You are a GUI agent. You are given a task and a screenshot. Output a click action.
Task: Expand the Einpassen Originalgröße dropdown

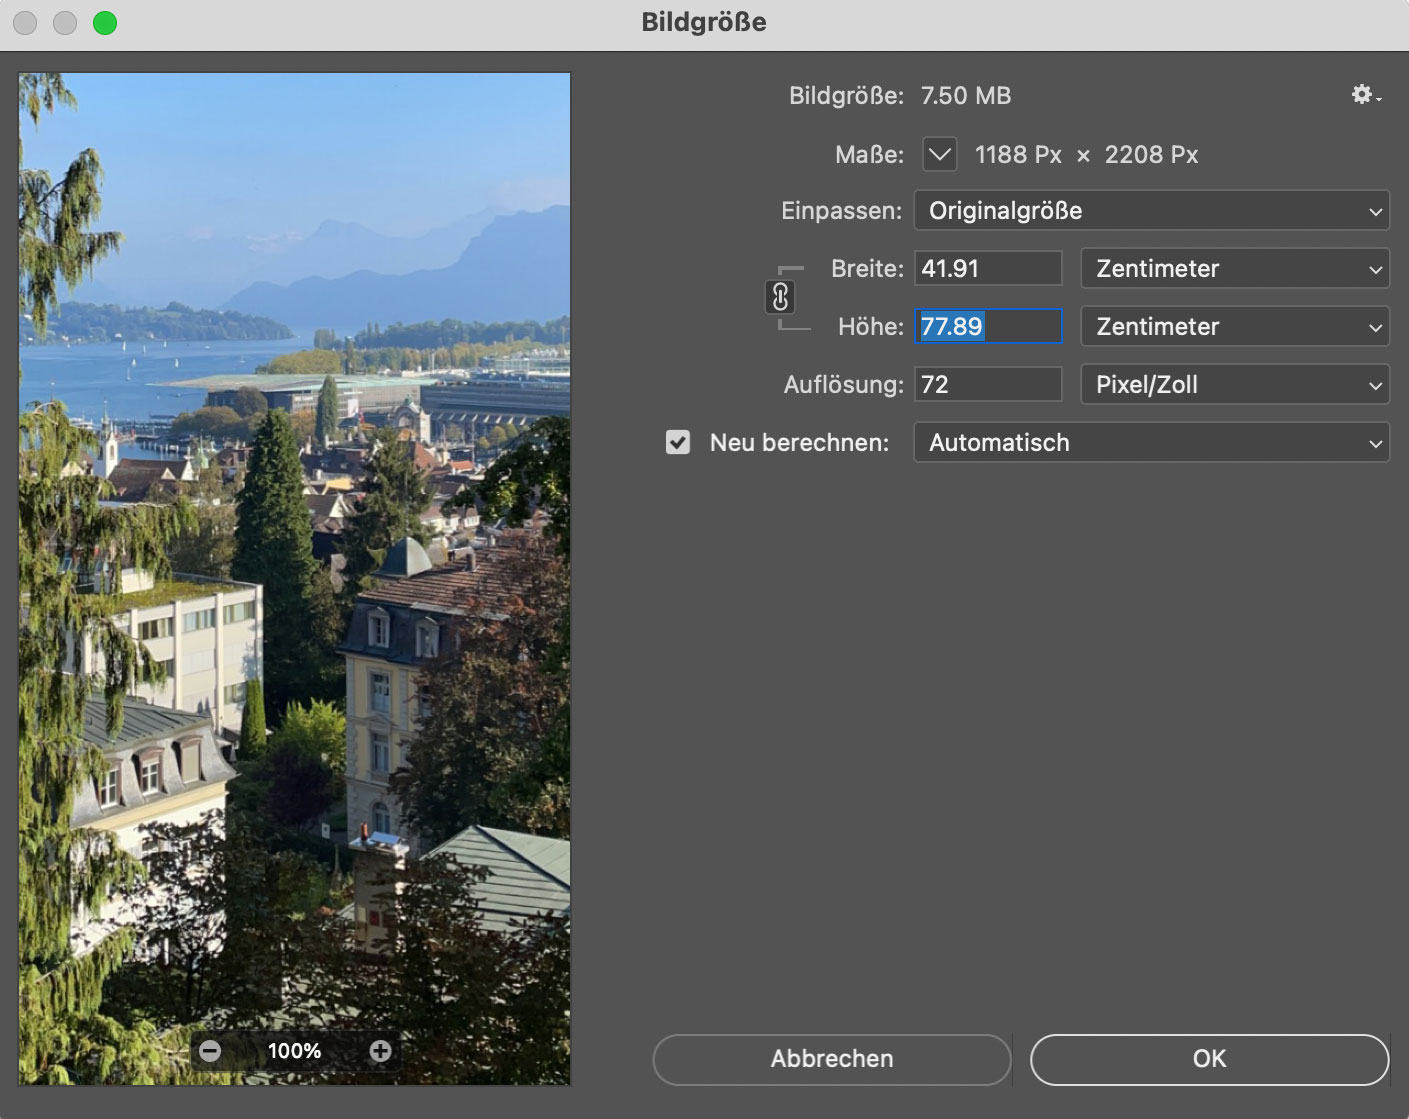click(x=1151, y=211)
